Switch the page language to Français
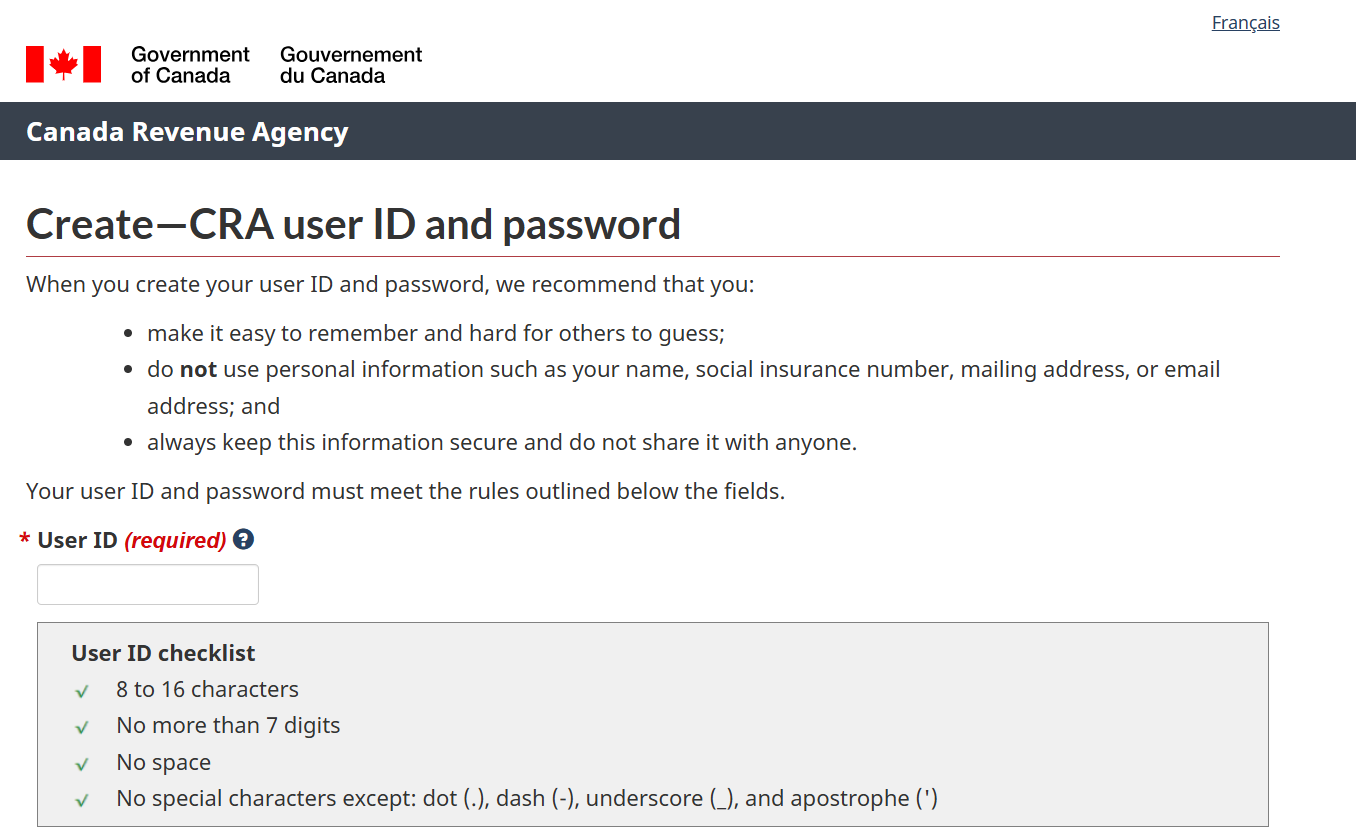 click(1245, 23)
